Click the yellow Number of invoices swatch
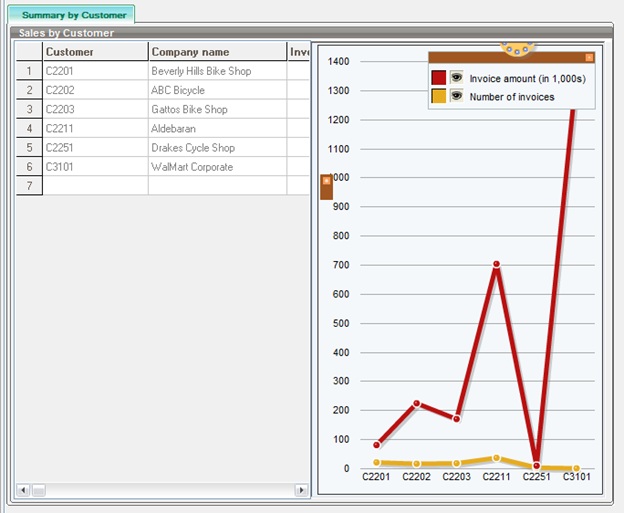 pyautogui.click(x=438, y=97)
